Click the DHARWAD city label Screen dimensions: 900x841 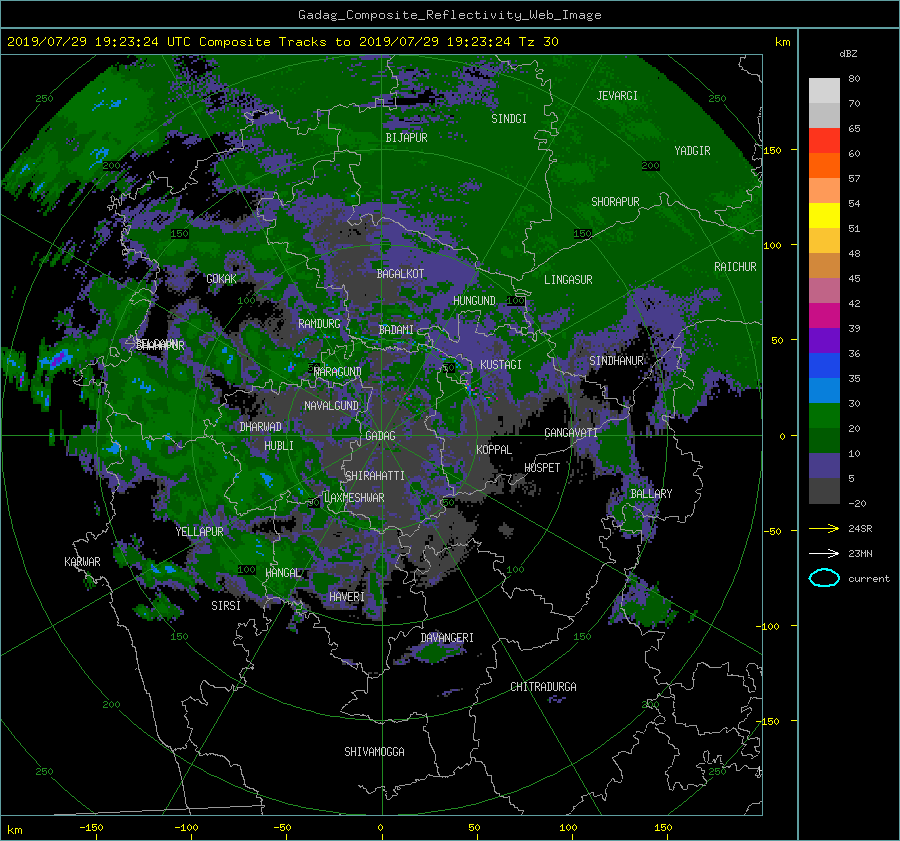point(260,427)
